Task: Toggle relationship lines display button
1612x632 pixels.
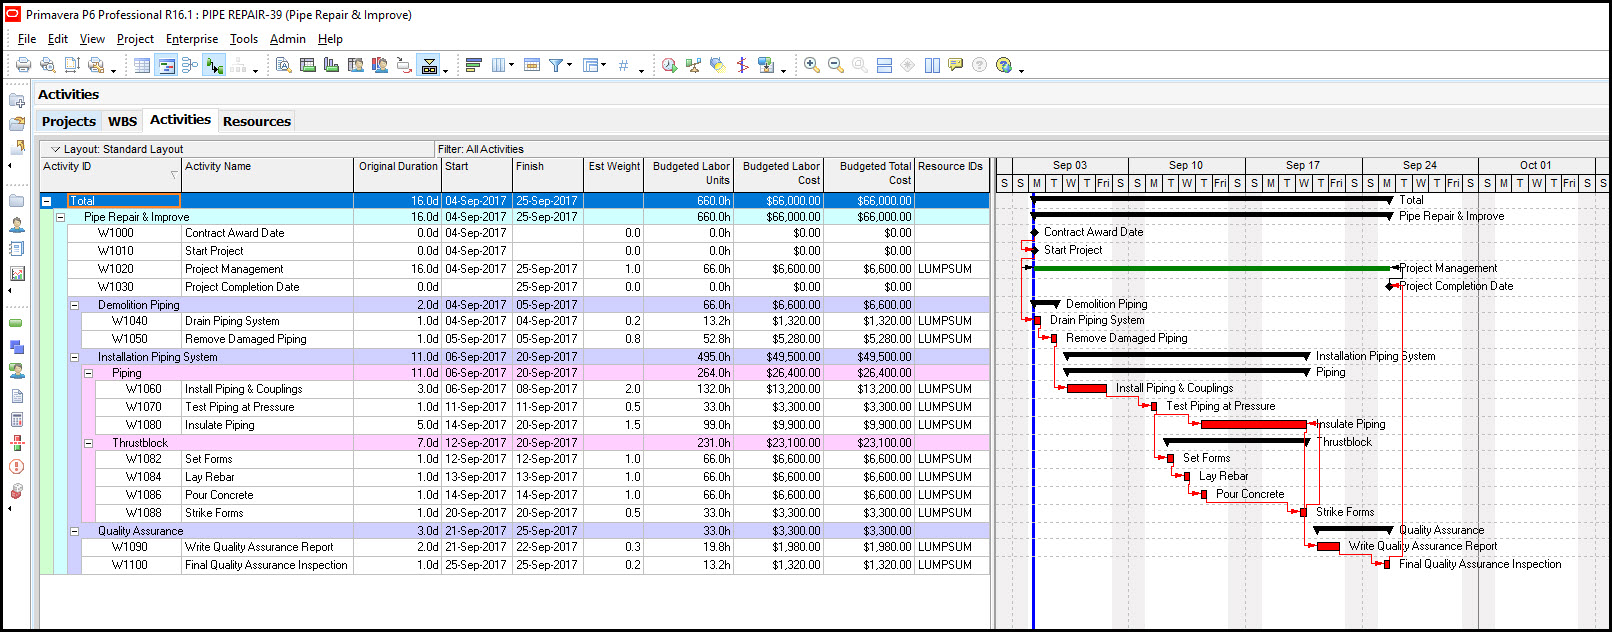Action: click(214, 65)
